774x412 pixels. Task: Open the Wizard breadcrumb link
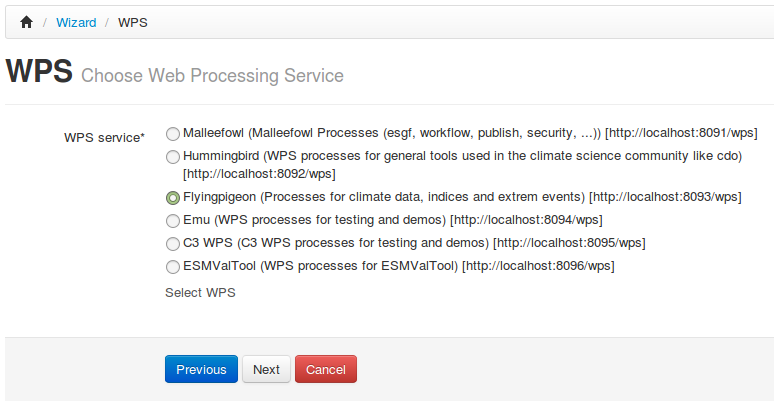(76, 23)
